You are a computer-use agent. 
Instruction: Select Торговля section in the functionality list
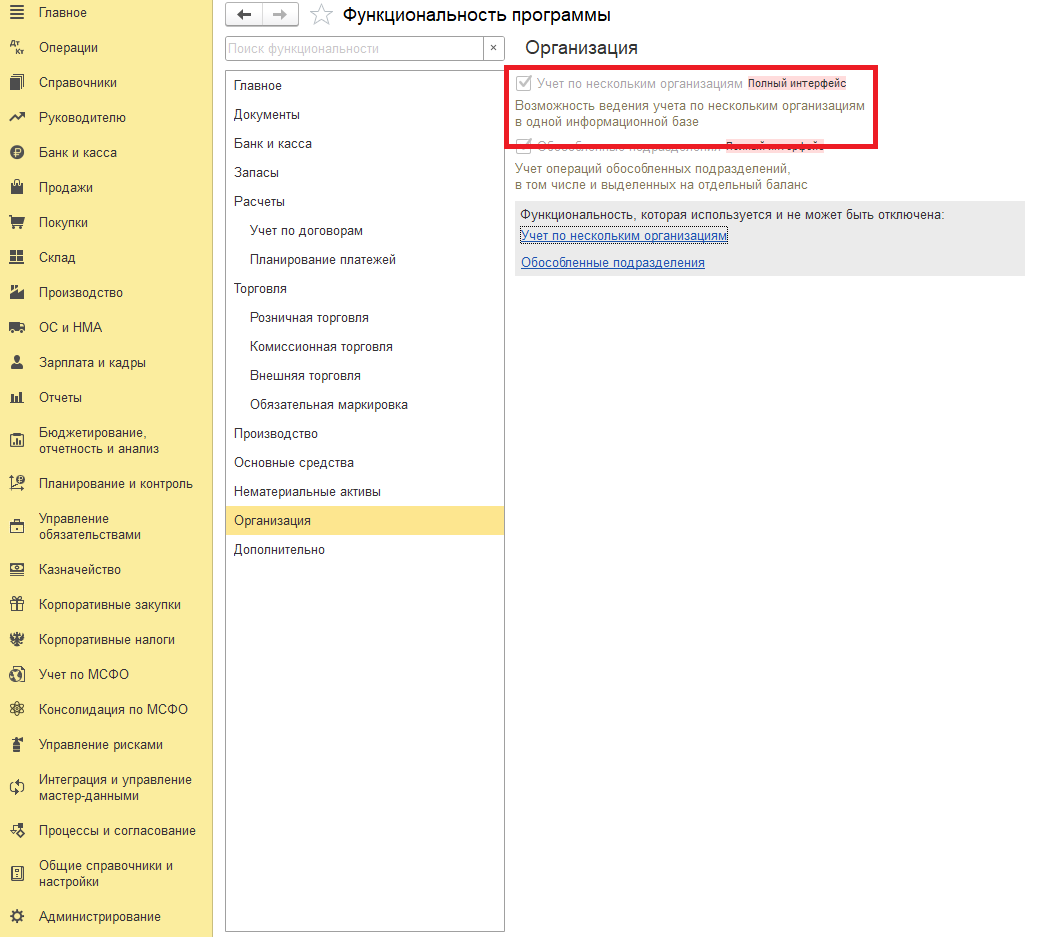[x=260, y=289]
